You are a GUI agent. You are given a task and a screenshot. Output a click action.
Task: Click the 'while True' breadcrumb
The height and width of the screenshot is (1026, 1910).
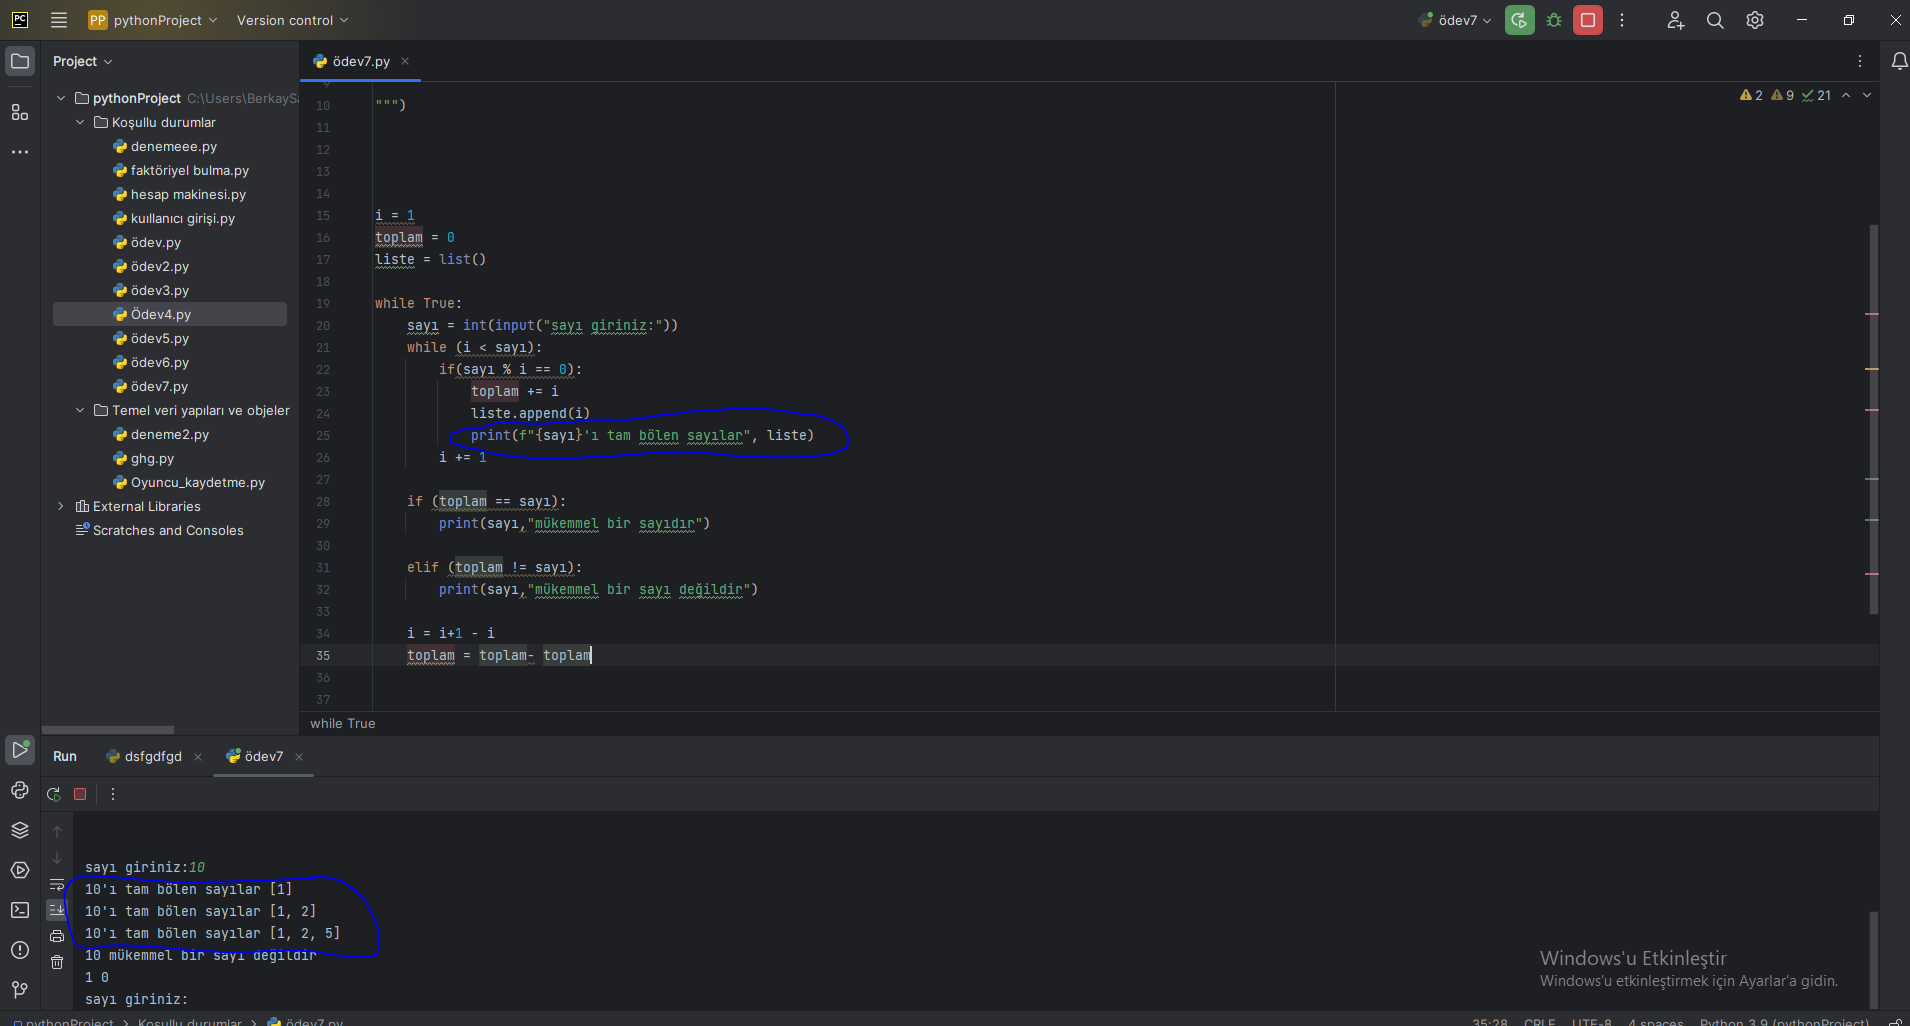pyautogui.click(x=343, y=723)
